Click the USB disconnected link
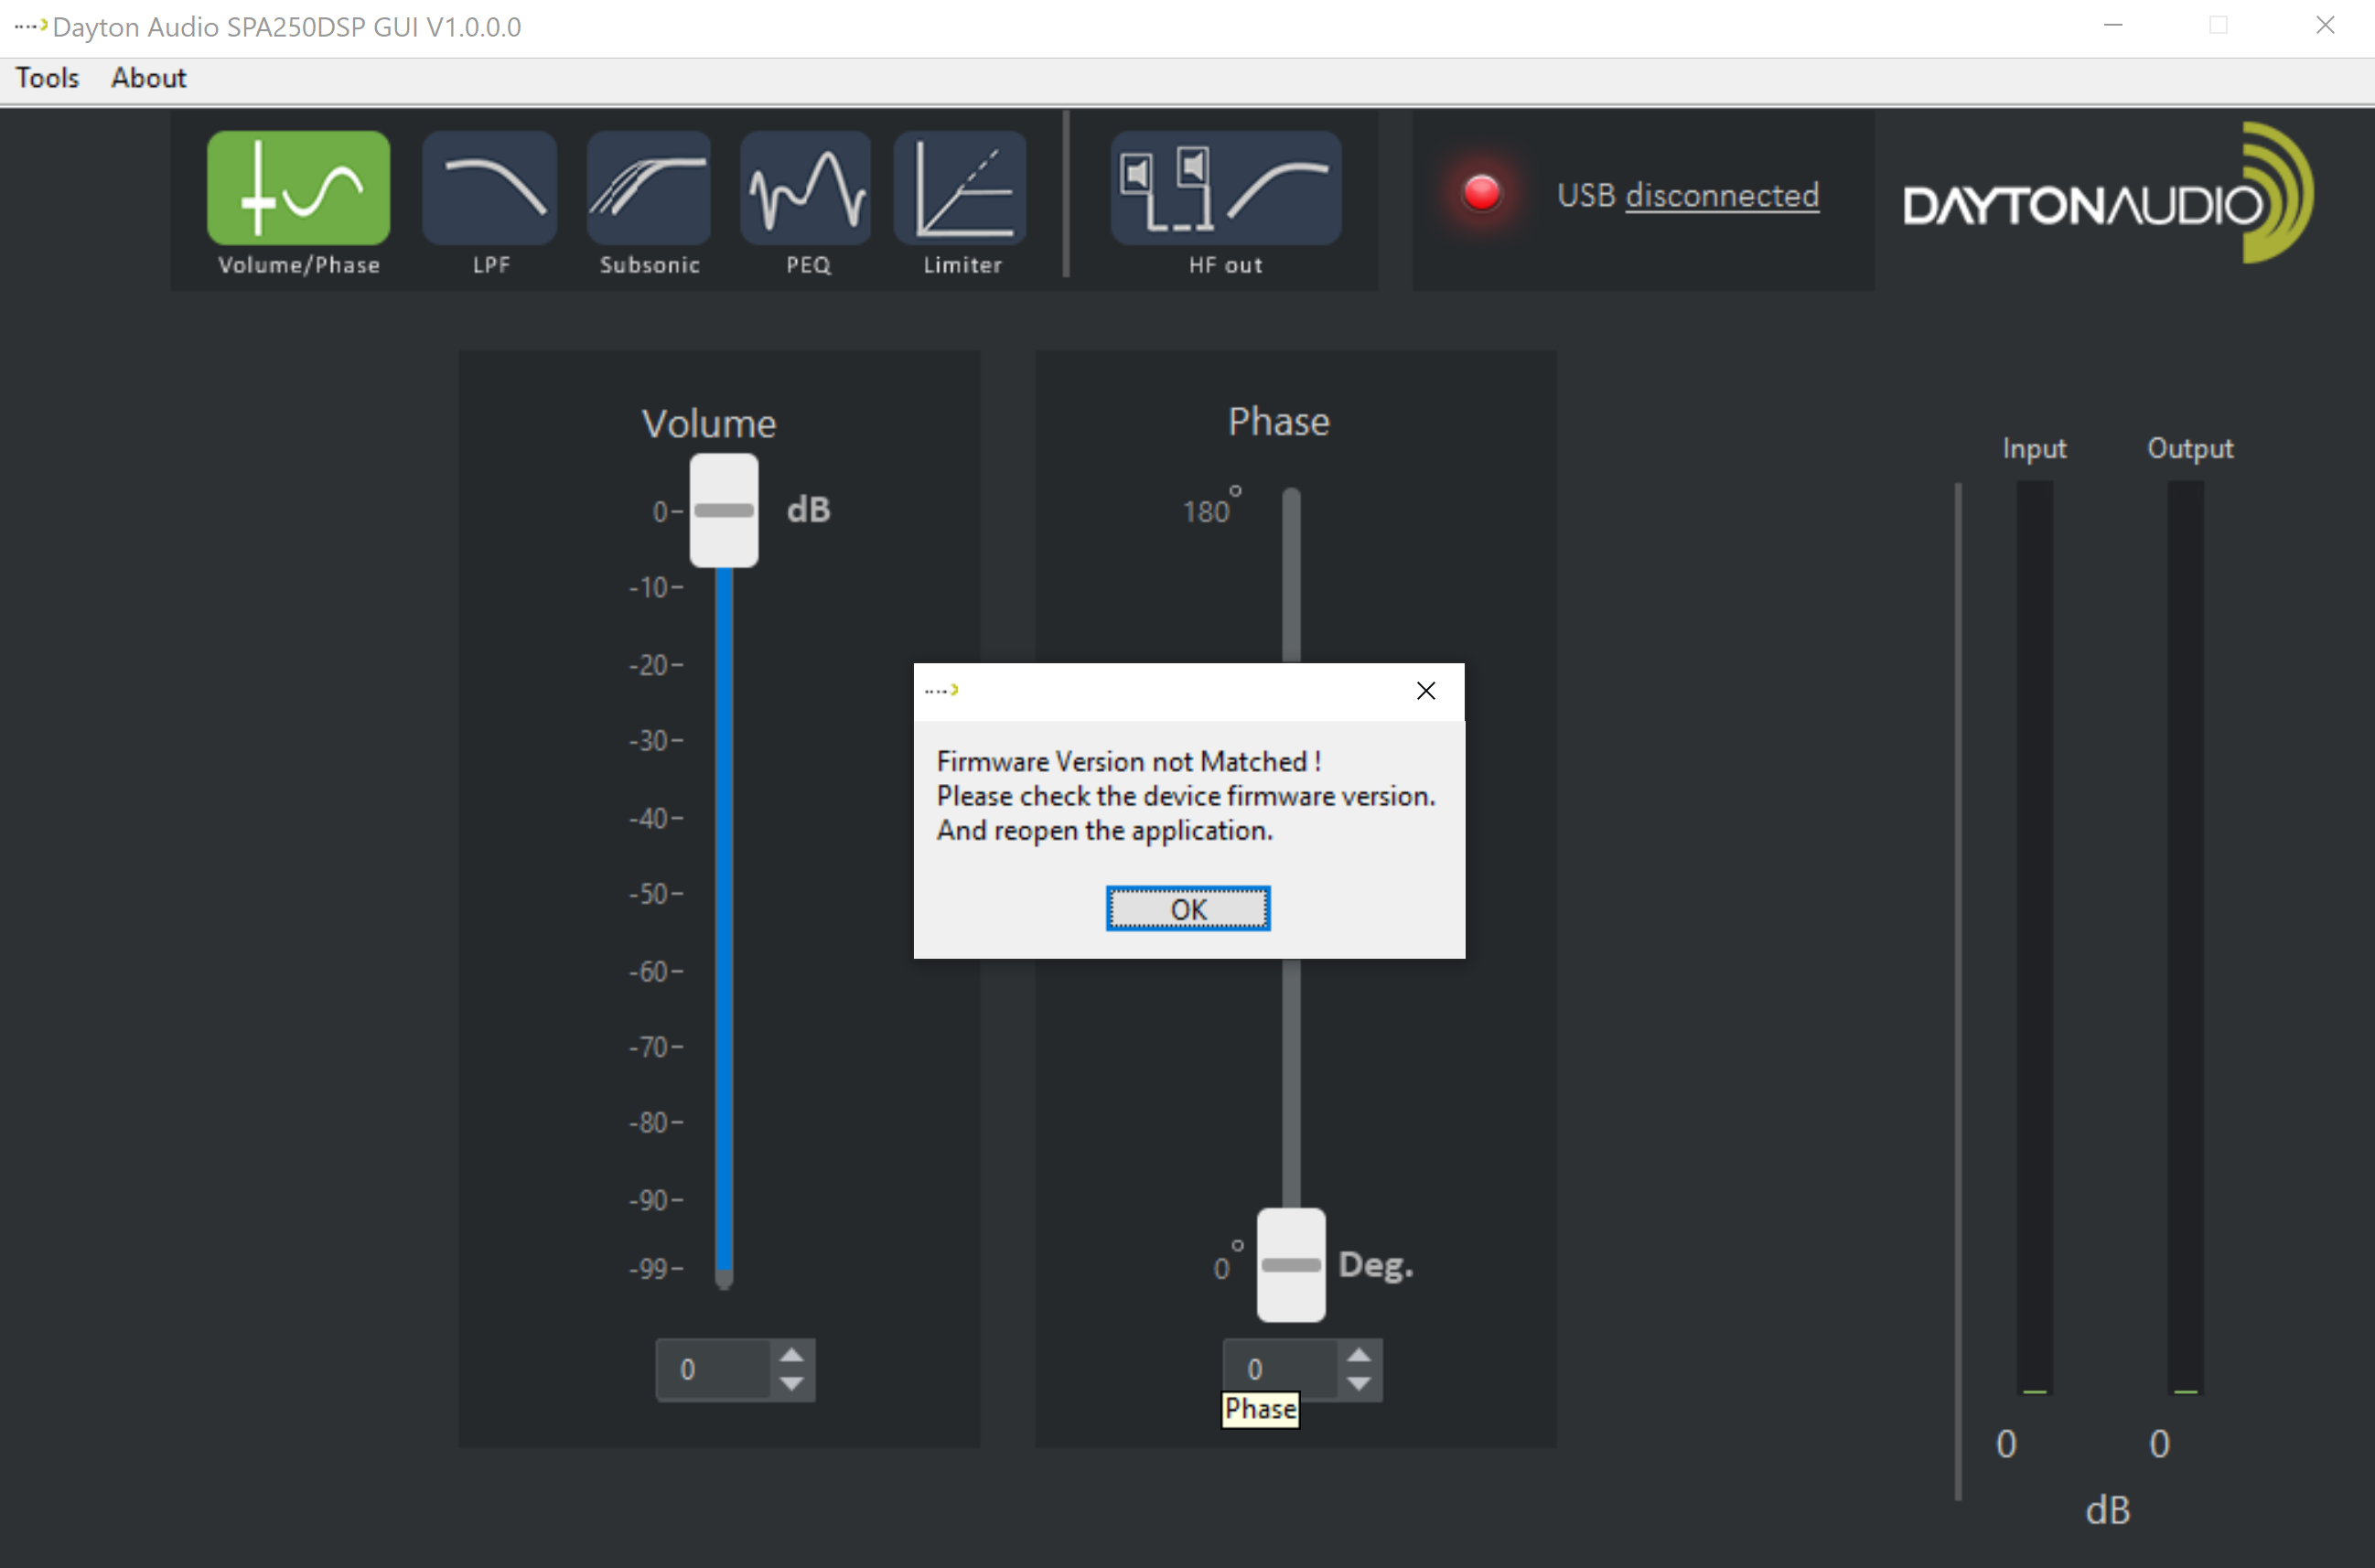This screenshot has height=1568, width=2375. (1721, 196)
